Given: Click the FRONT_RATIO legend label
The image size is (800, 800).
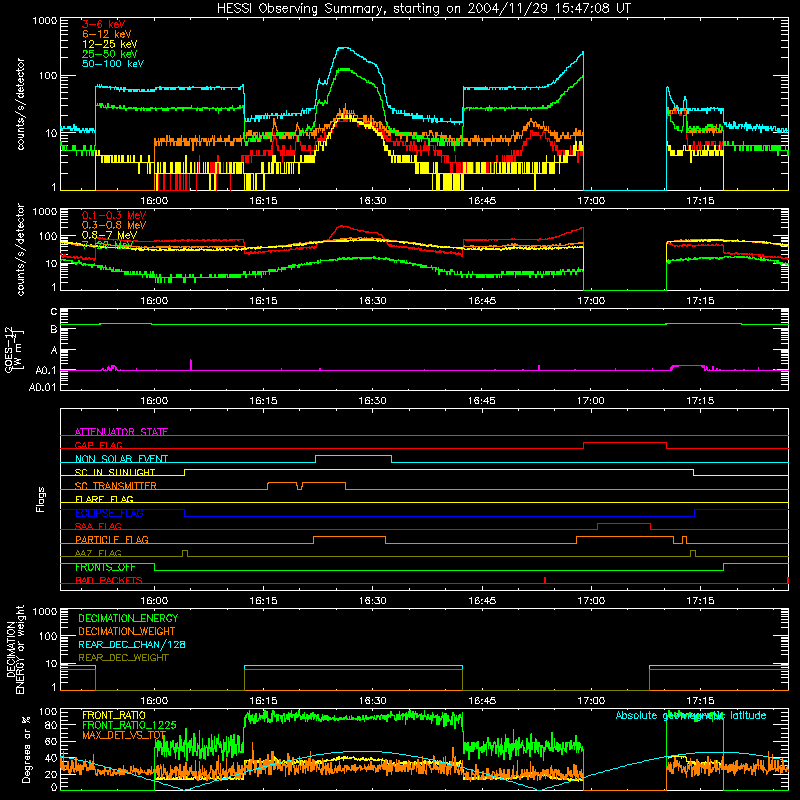Looking at the screenshot, I should point(113,715).
